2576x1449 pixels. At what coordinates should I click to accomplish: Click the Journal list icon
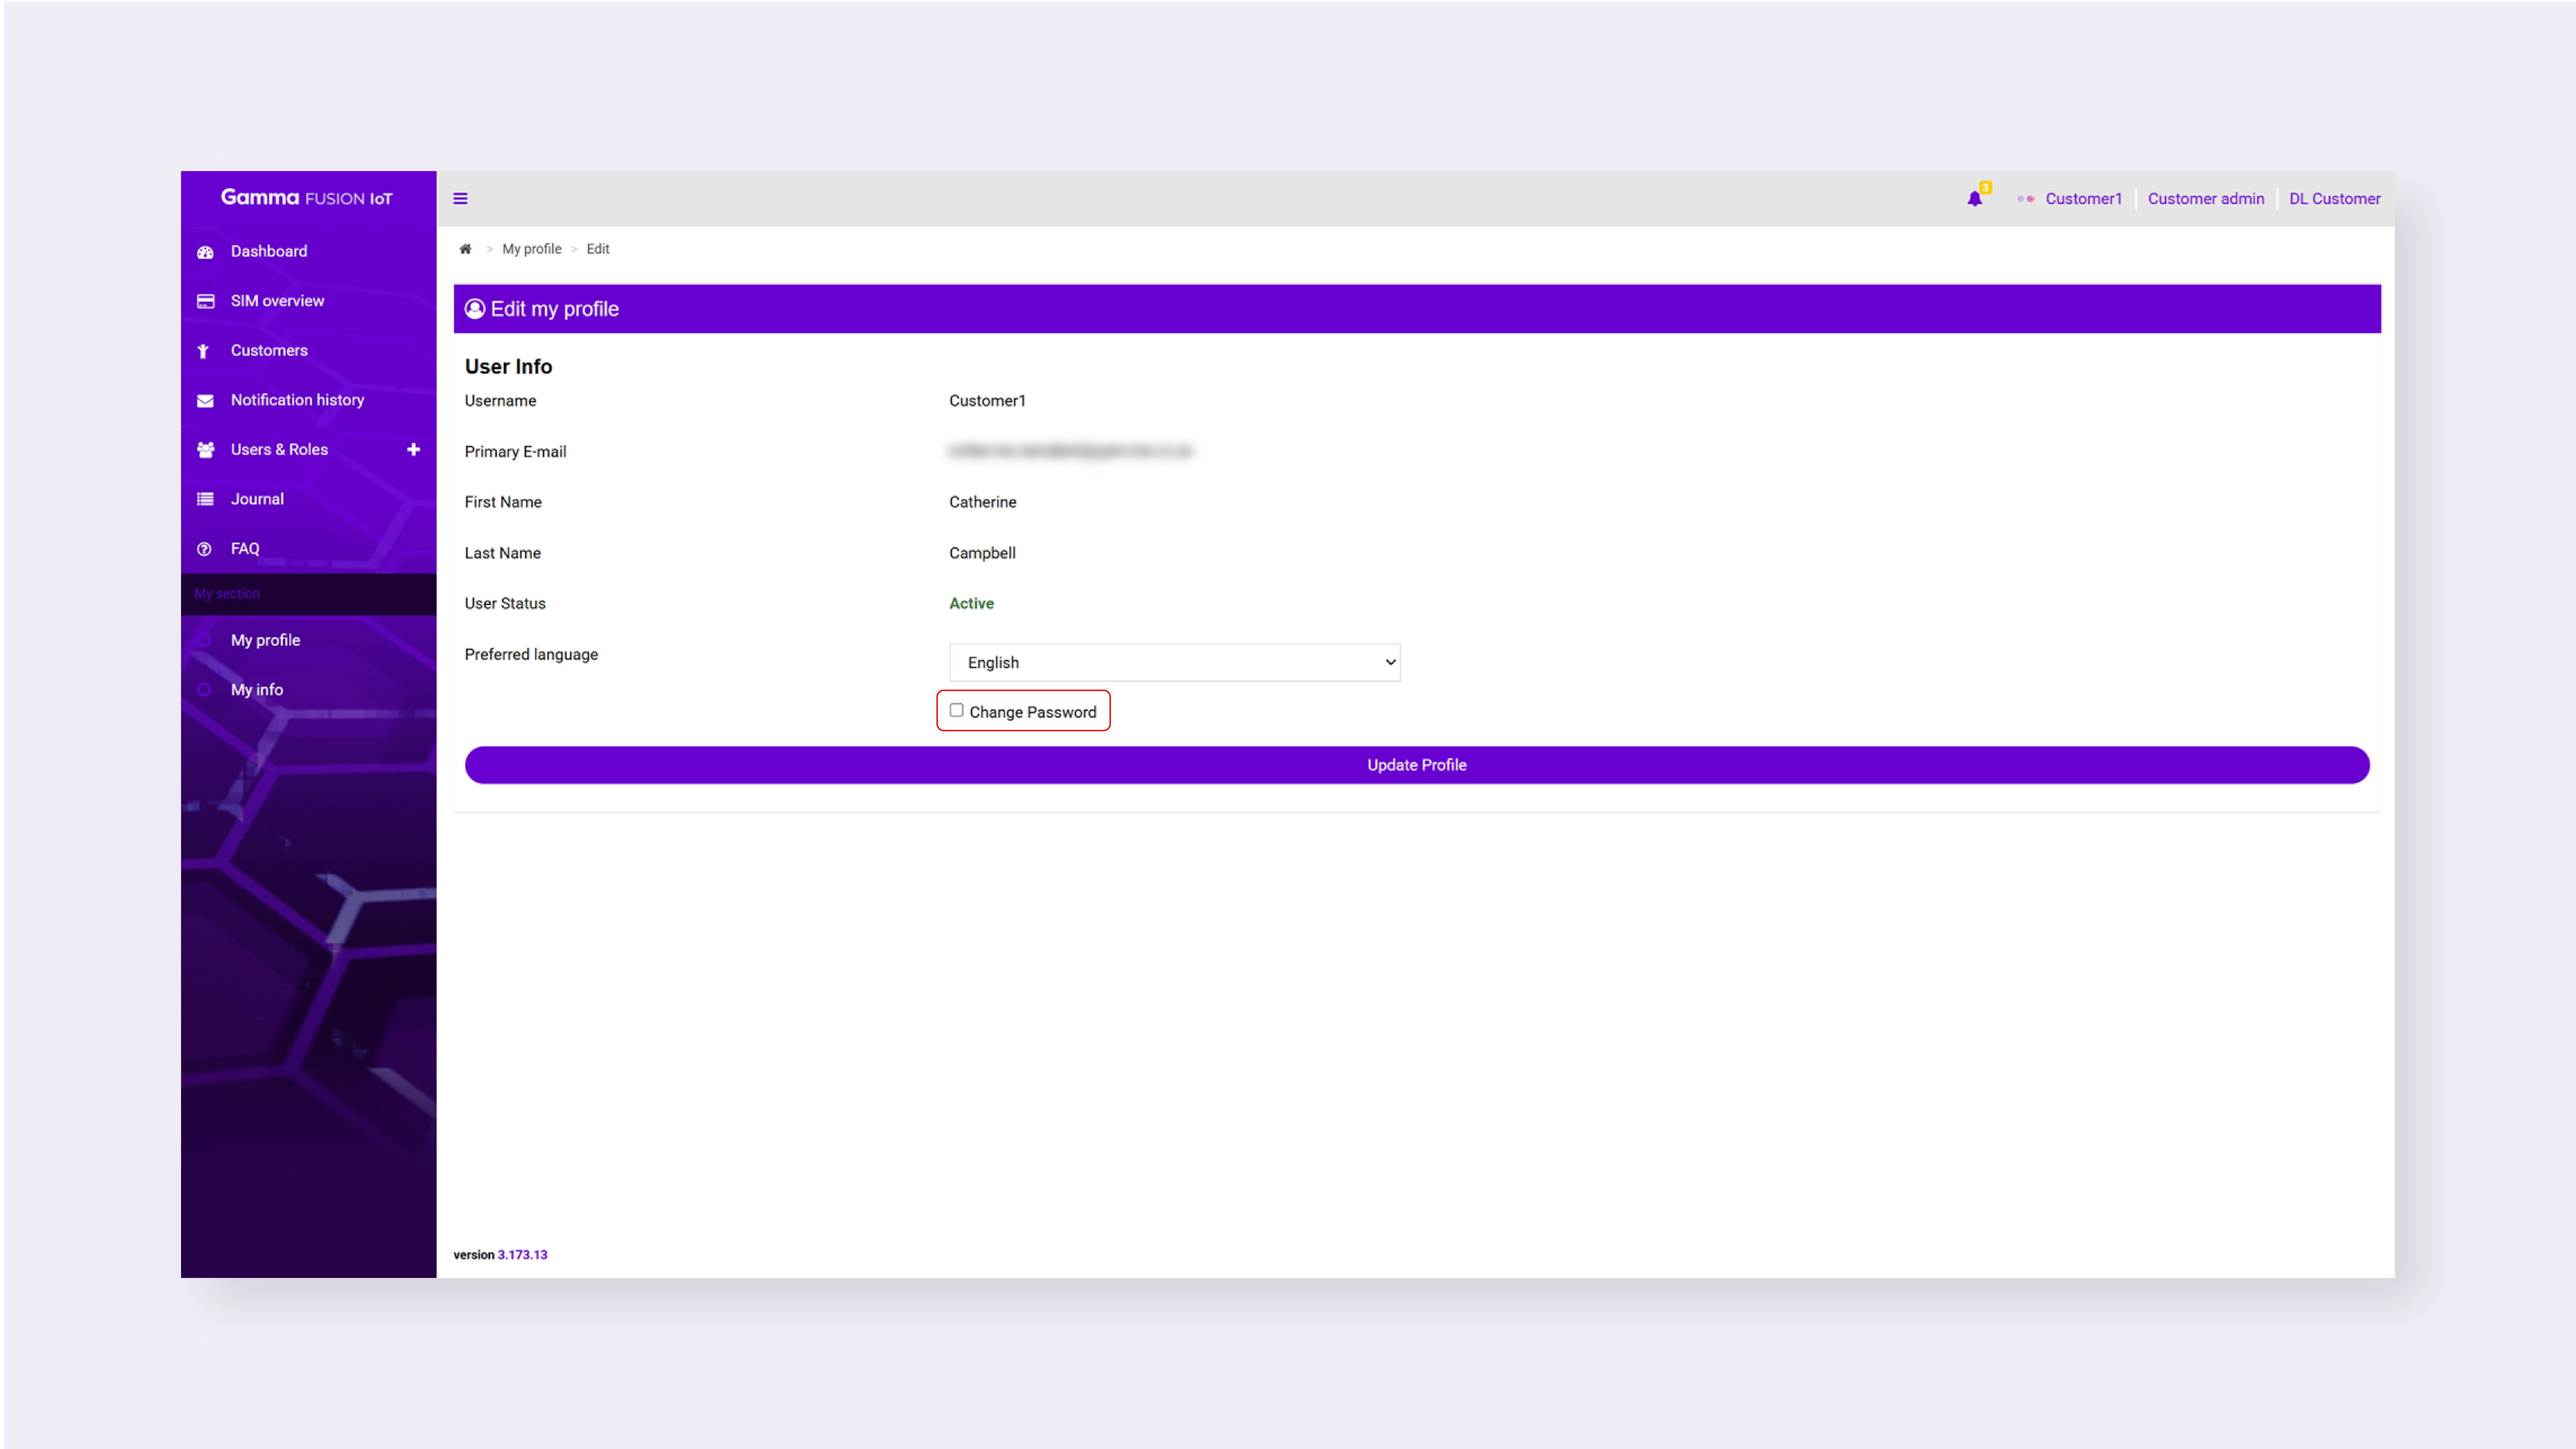pos(205,499)
